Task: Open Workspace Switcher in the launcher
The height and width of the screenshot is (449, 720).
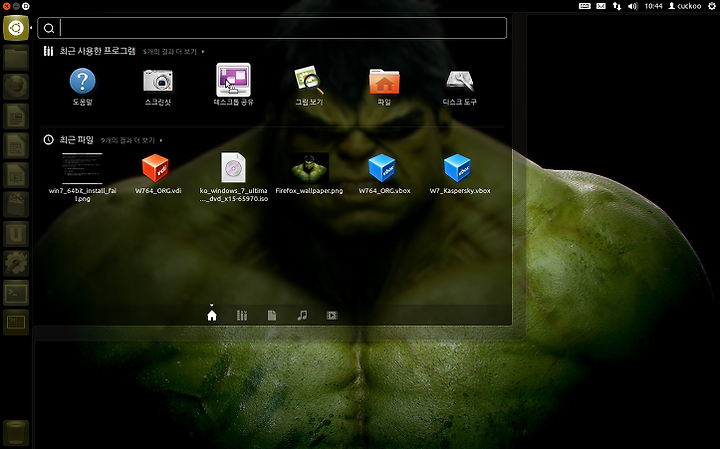Action: [x=16, y=322]
